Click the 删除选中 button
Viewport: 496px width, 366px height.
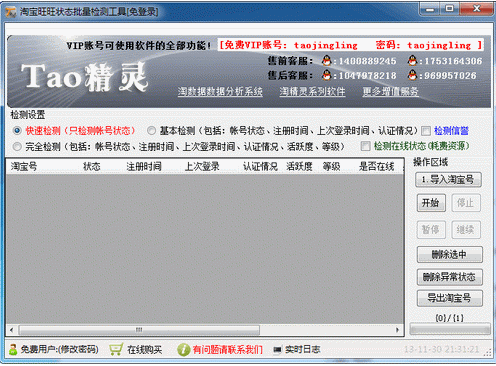click(449, 255)
